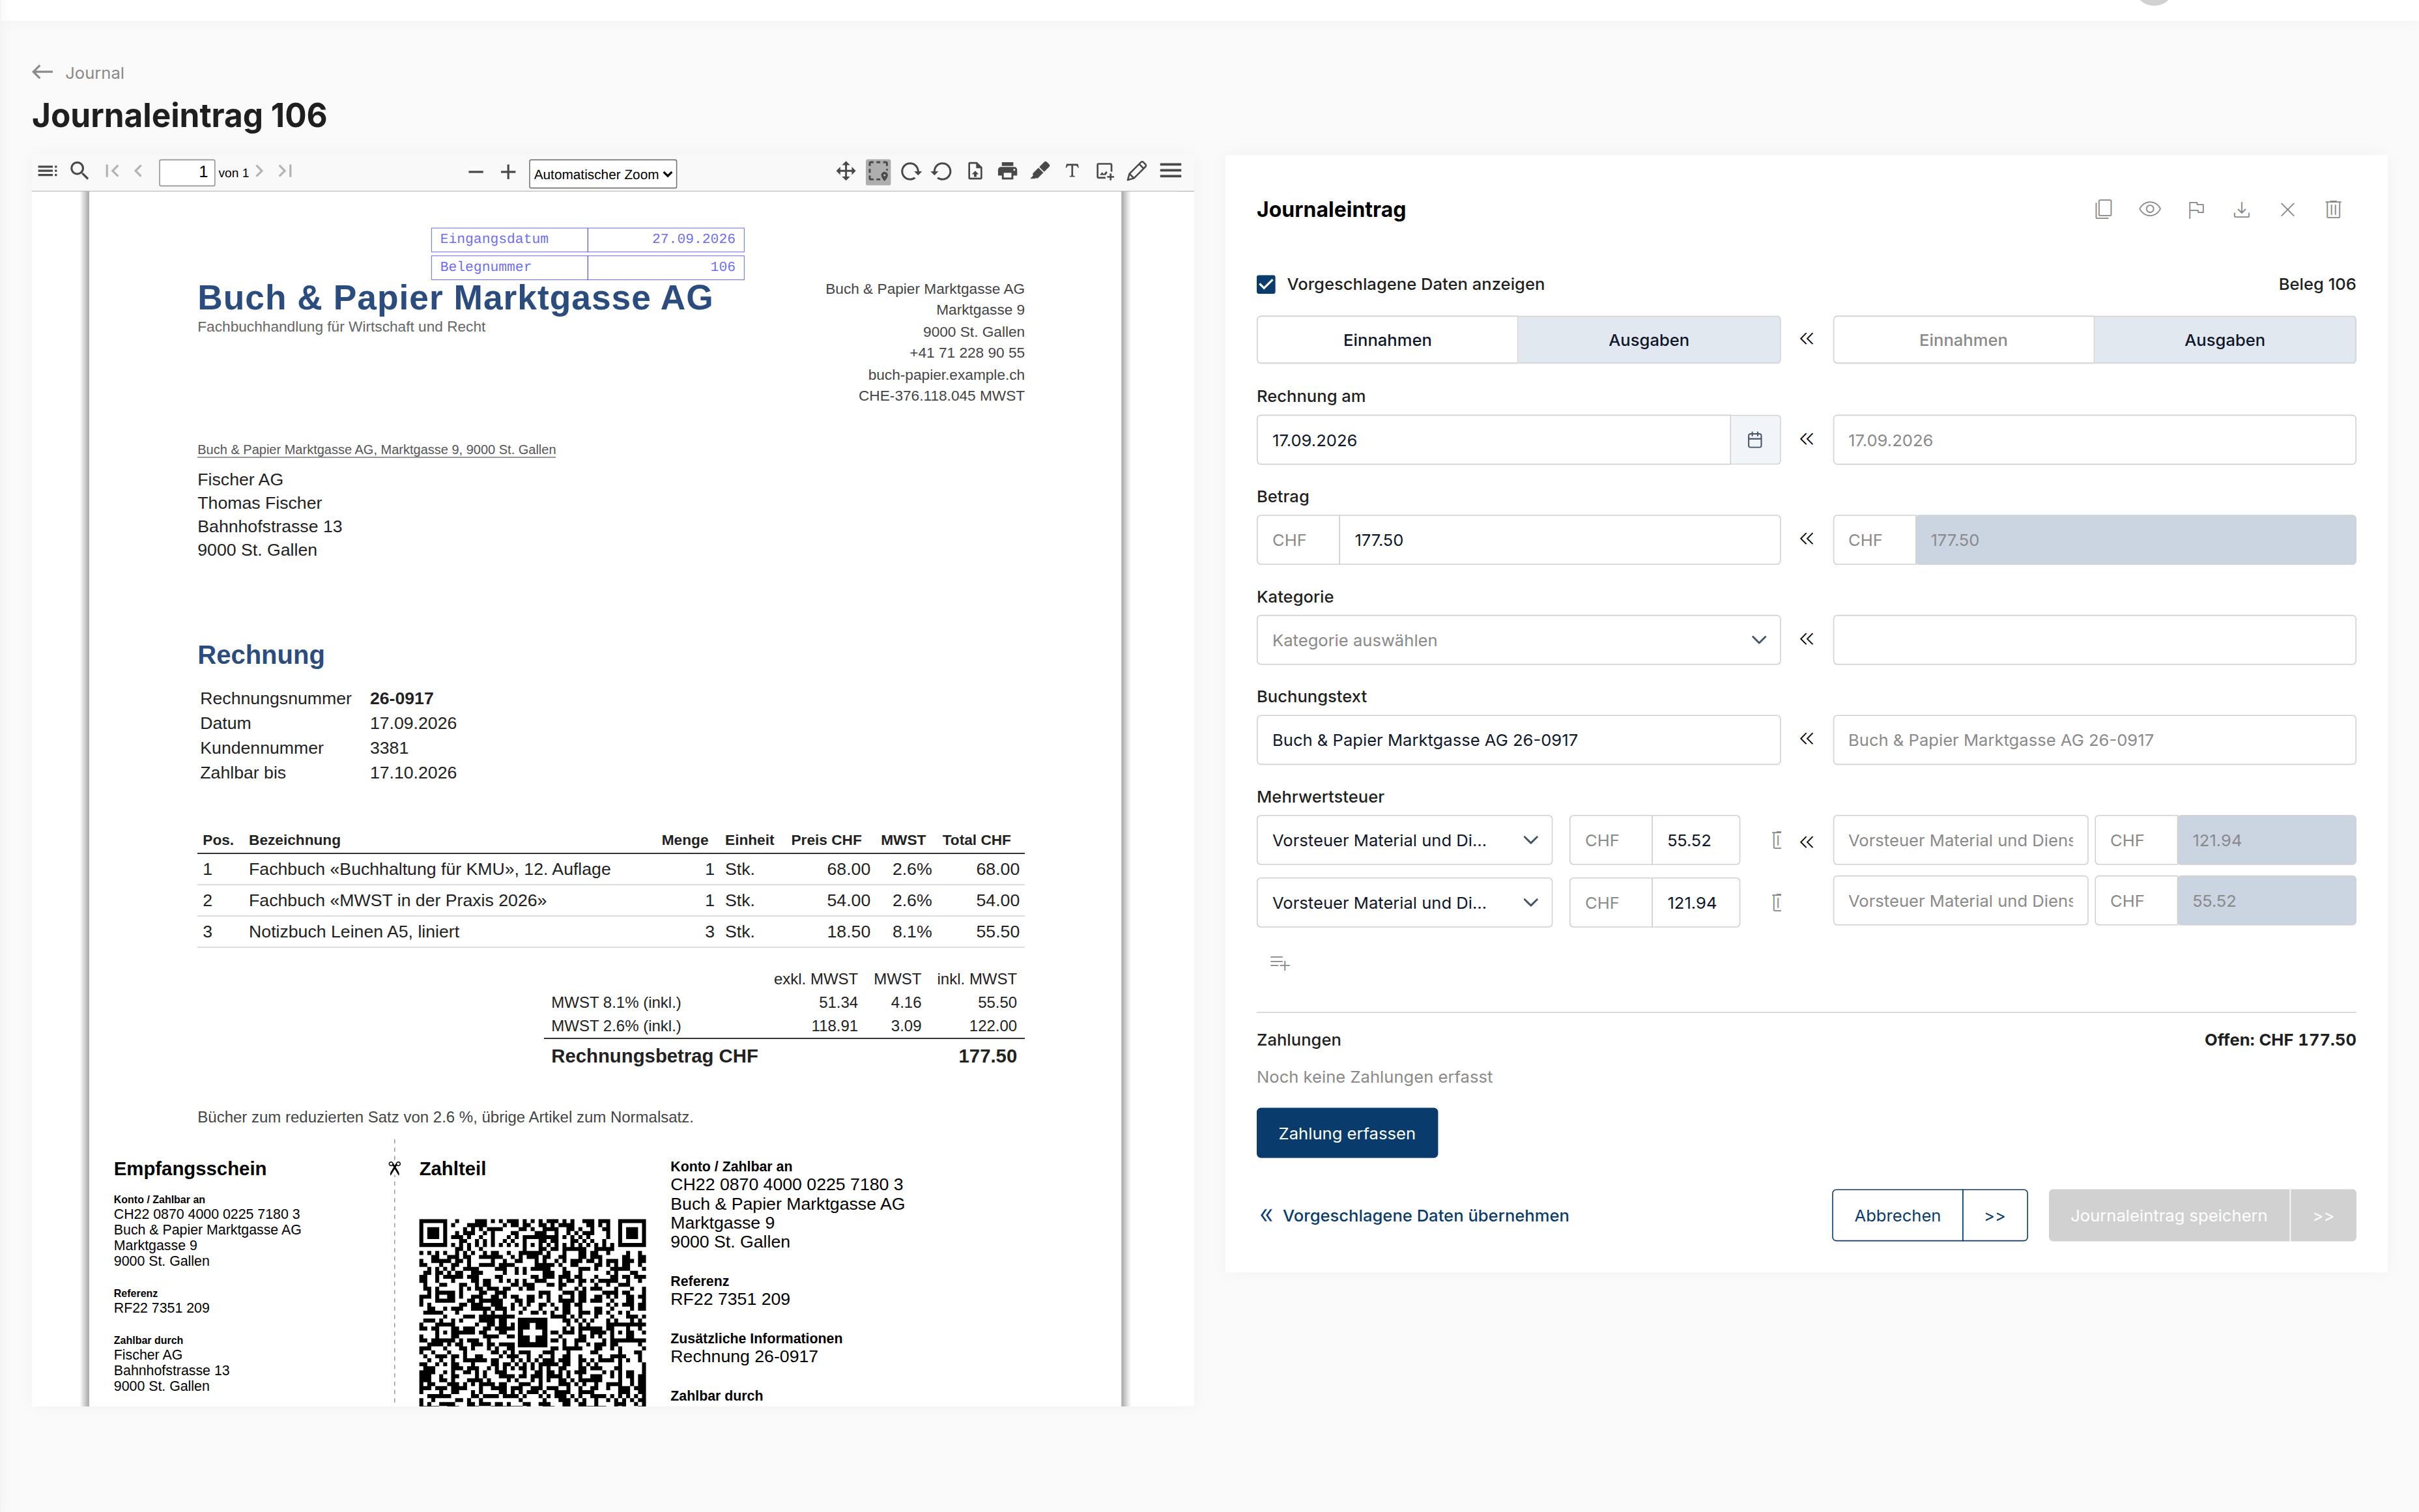This screenshot has width=2419, height=1512.
Task: Toggle the PDF viewer sidebar
Action: point(47,171)
